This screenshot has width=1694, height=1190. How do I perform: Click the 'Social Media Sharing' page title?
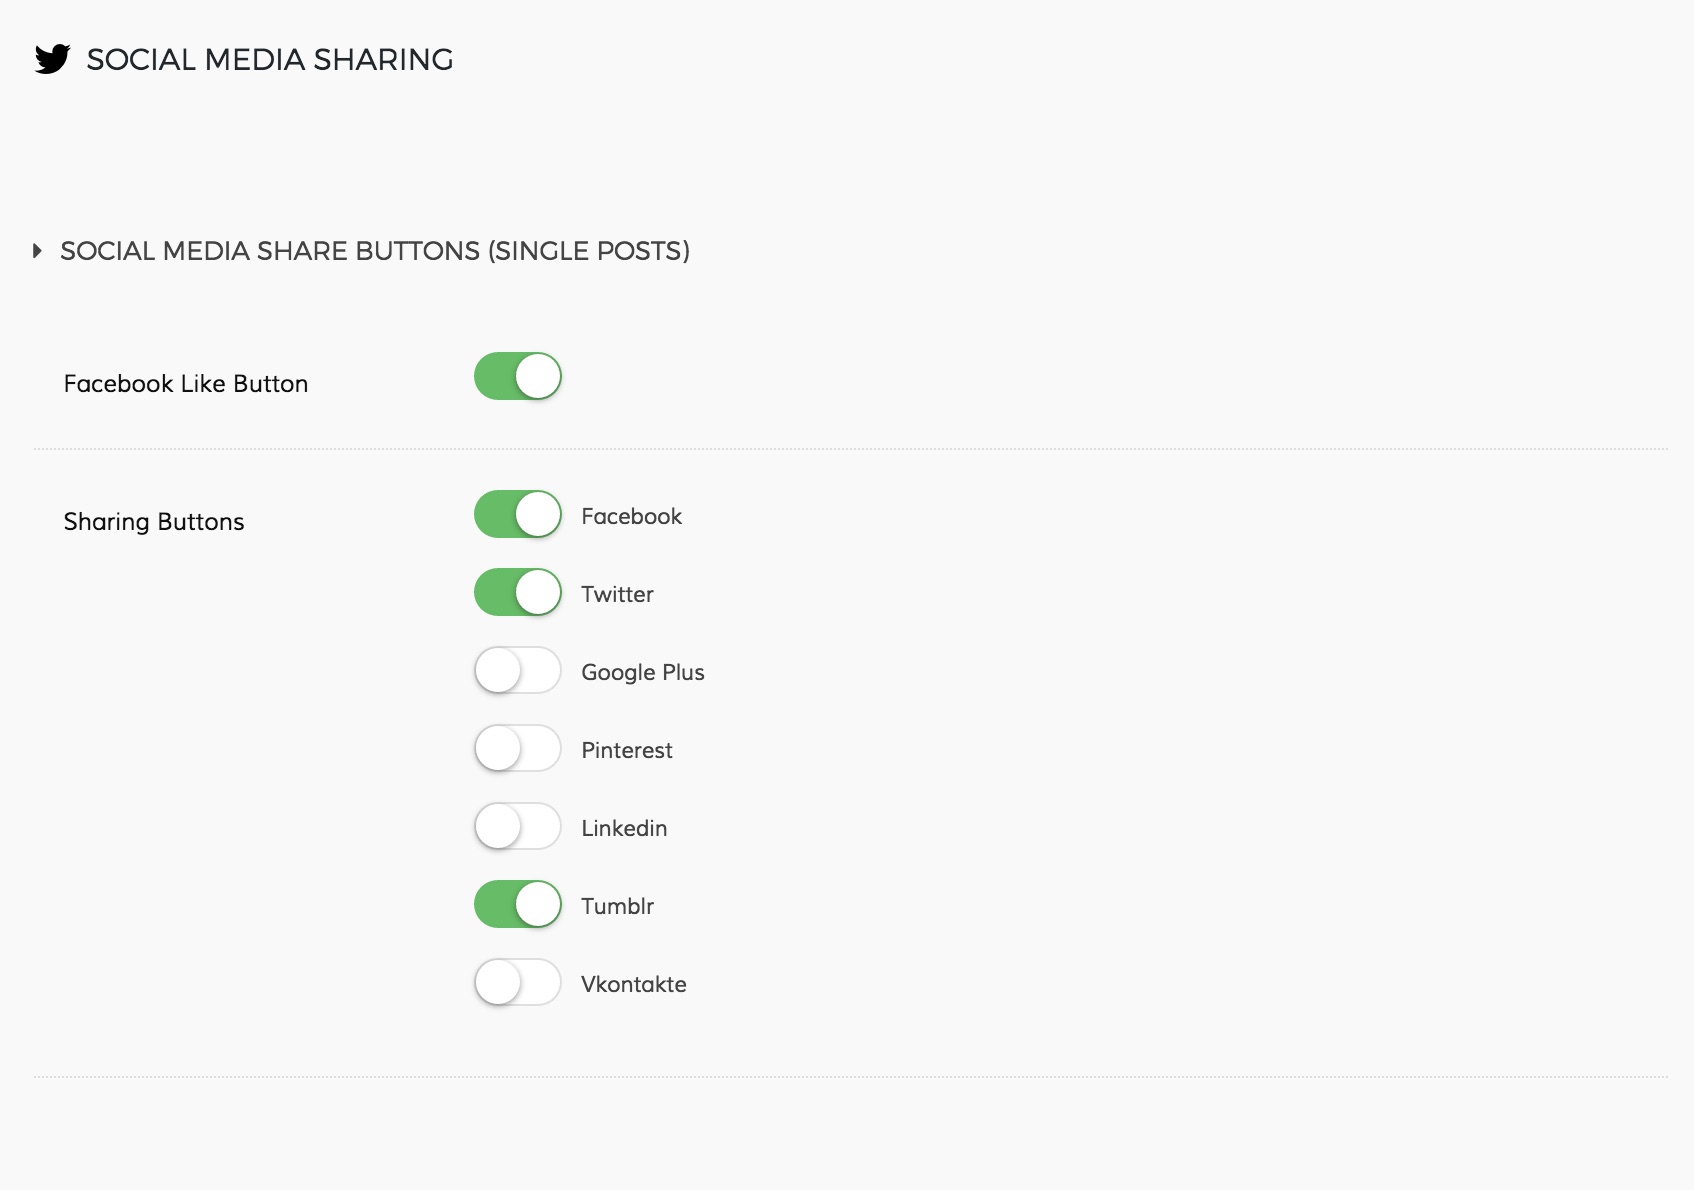[270, 60]
